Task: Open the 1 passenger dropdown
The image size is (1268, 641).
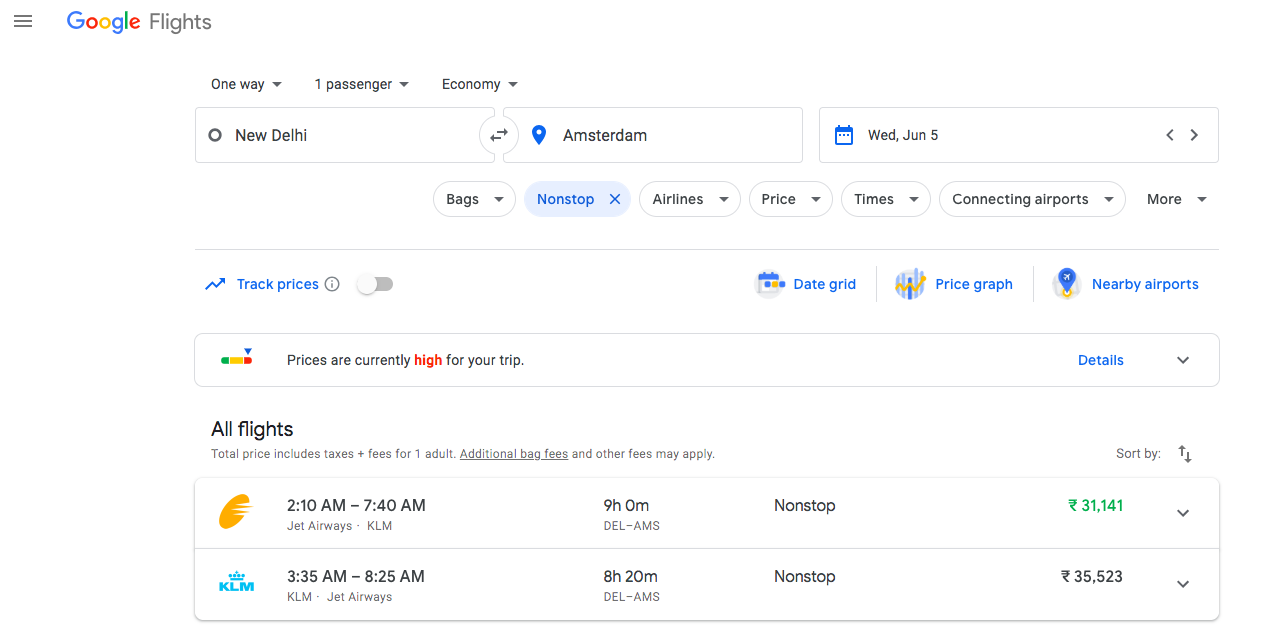Action: pyautogui.click(x=362, y=84)
